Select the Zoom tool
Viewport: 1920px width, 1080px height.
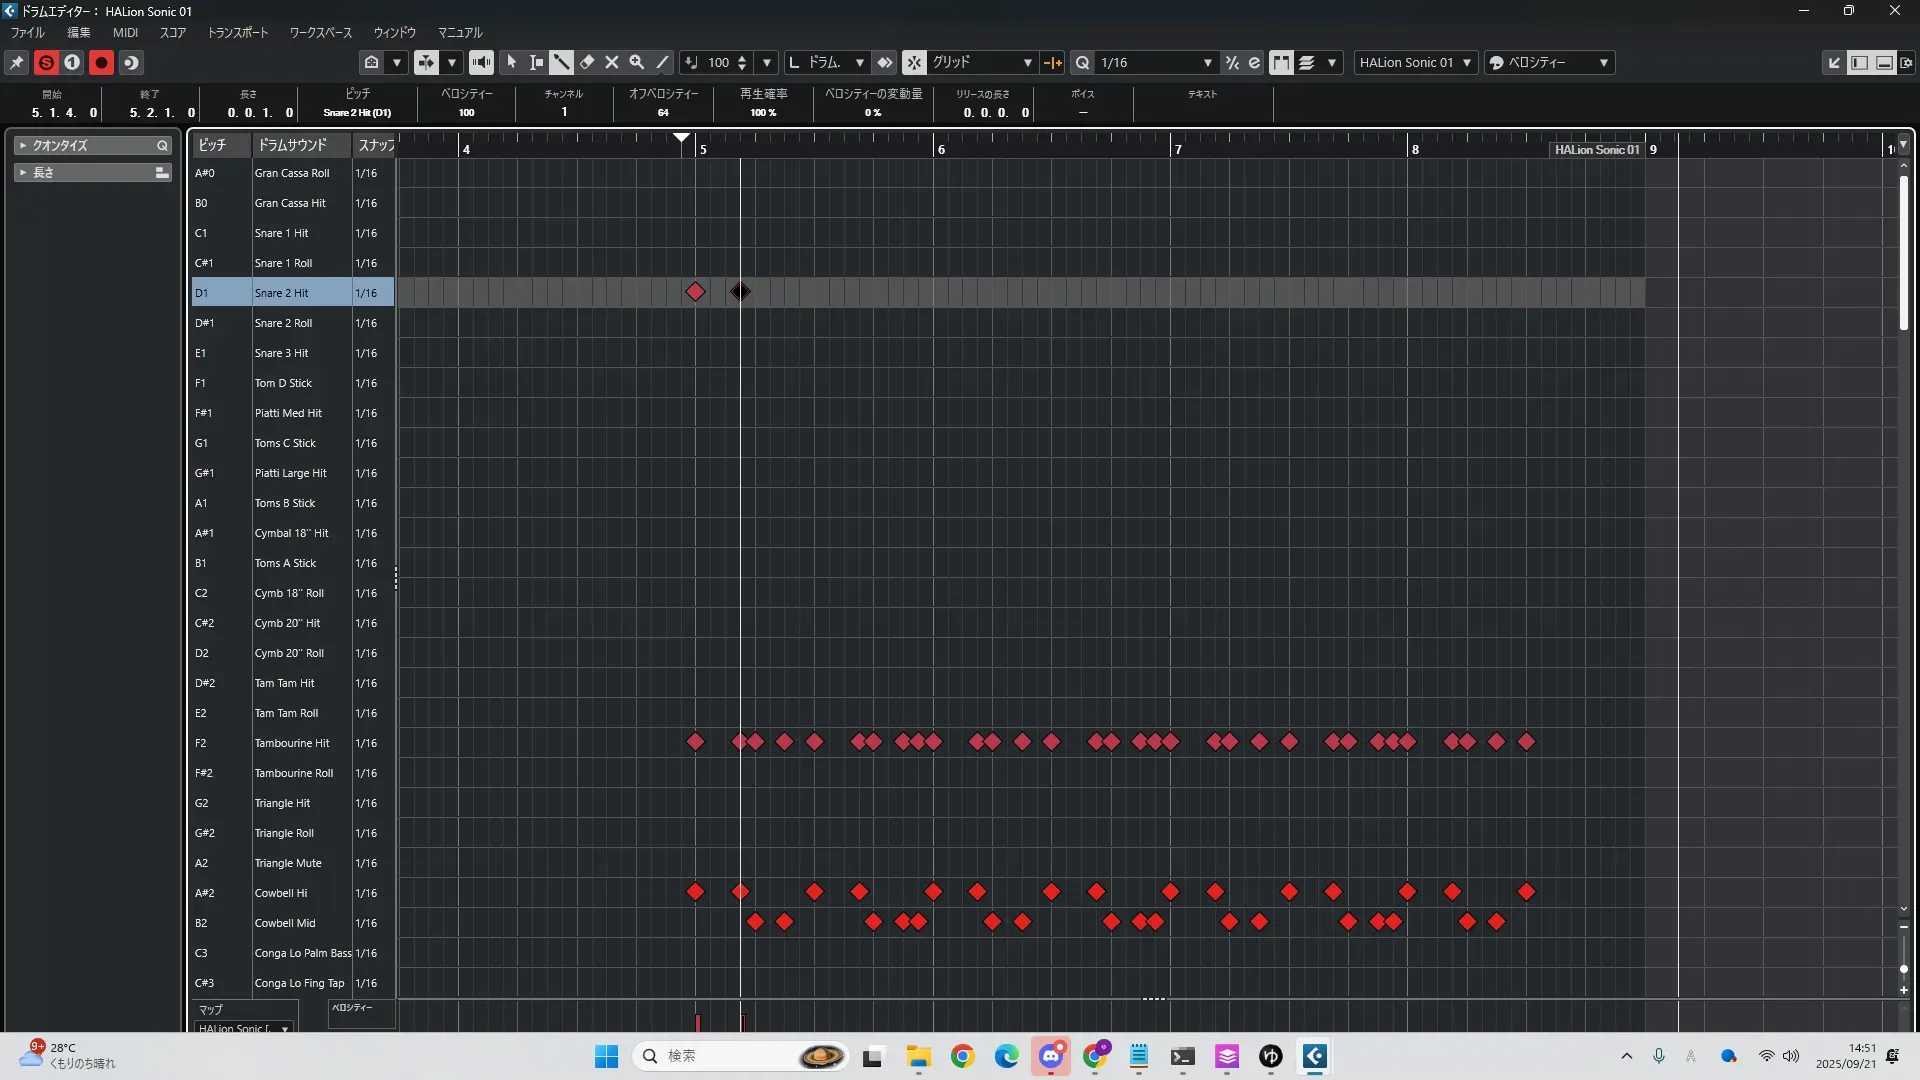click(x=637, y=62)
